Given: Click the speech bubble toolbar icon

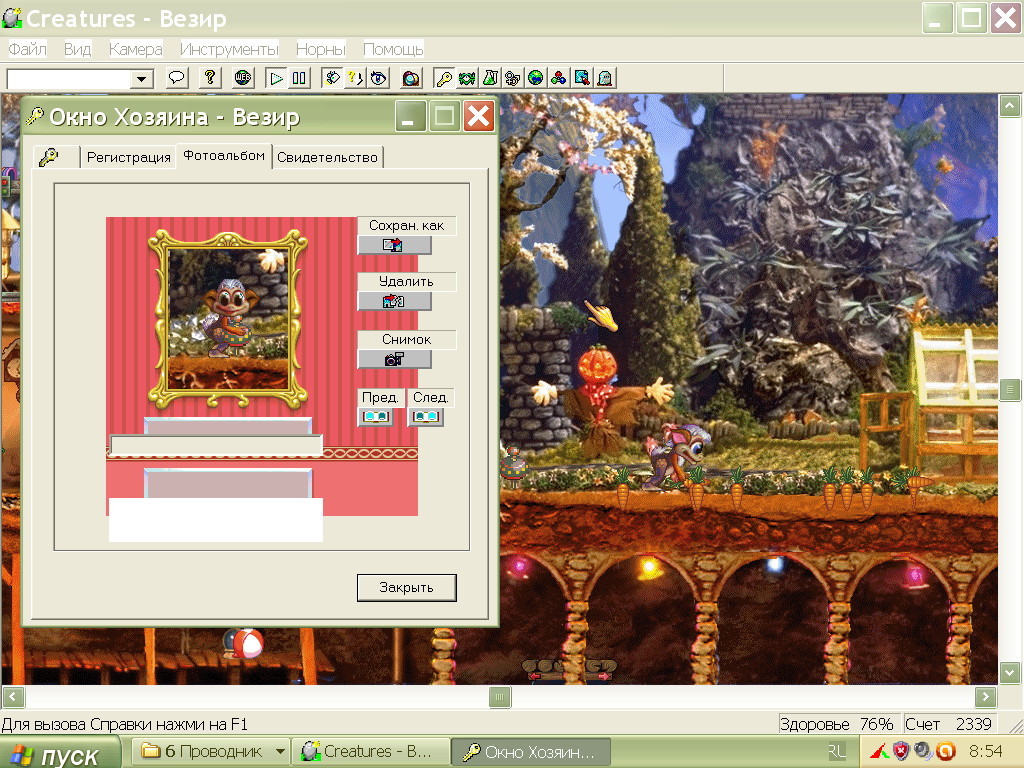Looking at the screenshot, I should coord(176,78).
